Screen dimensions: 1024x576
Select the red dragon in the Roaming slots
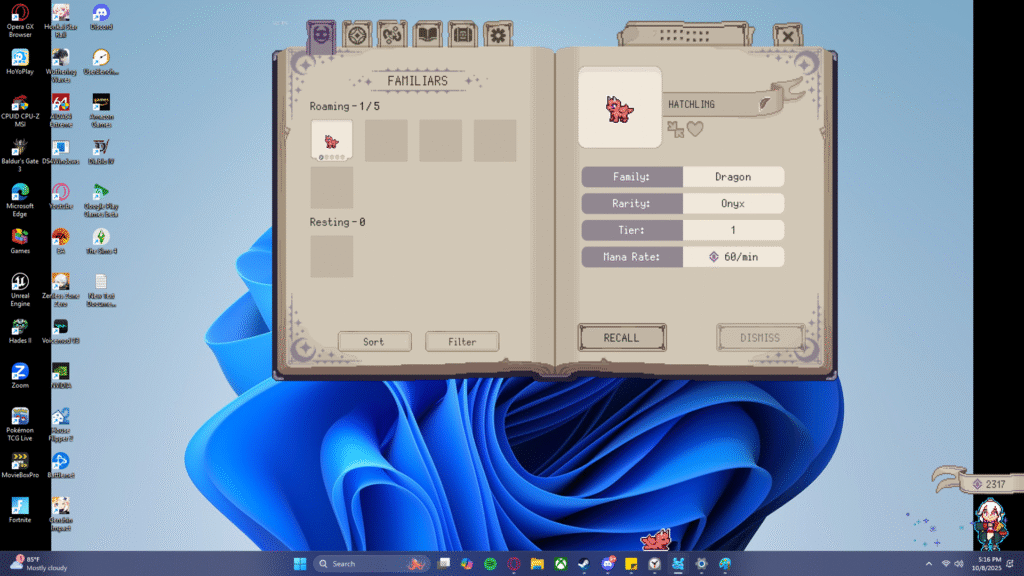(331, 140)
